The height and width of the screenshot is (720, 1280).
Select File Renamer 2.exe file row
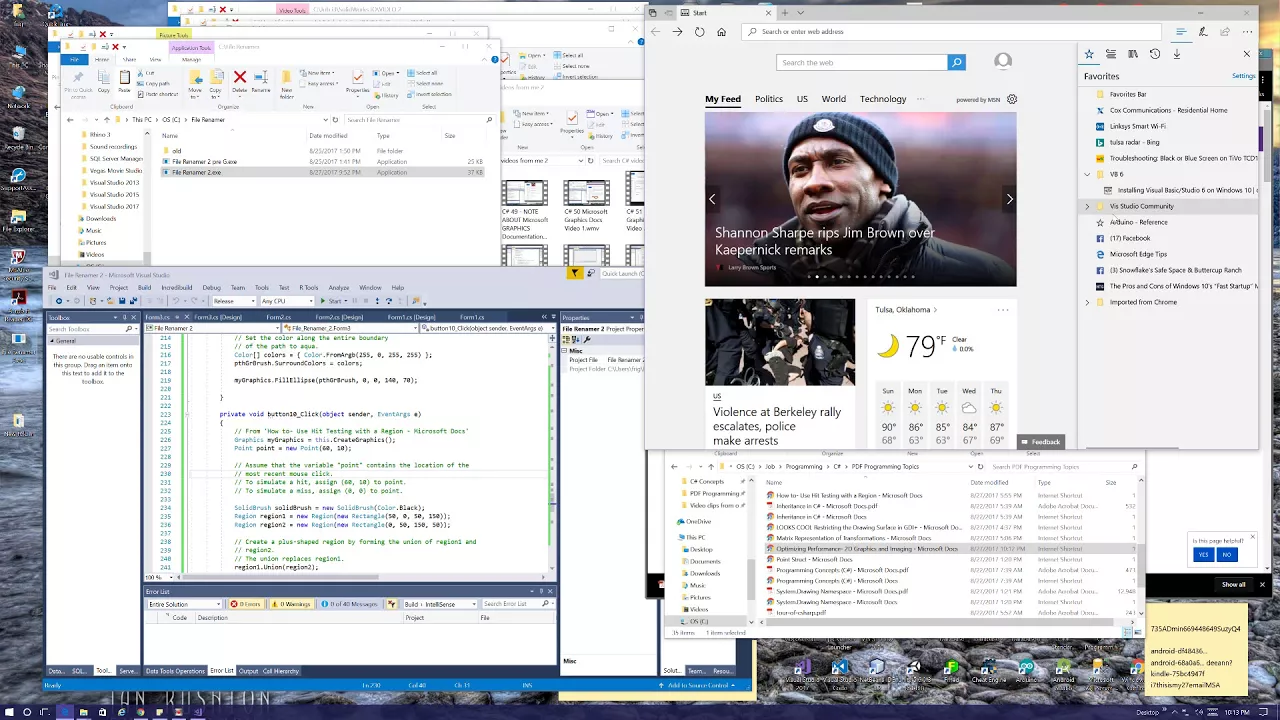(x=322, y=172)
